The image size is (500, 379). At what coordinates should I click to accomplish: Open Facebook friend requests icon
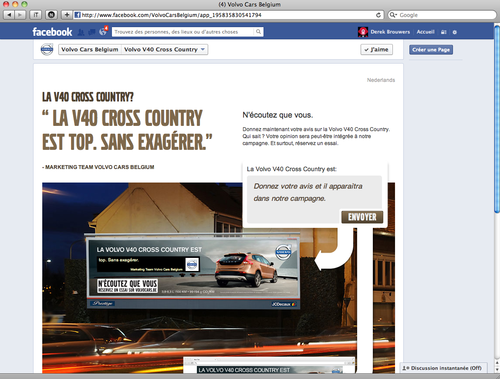tap(81, 32)
